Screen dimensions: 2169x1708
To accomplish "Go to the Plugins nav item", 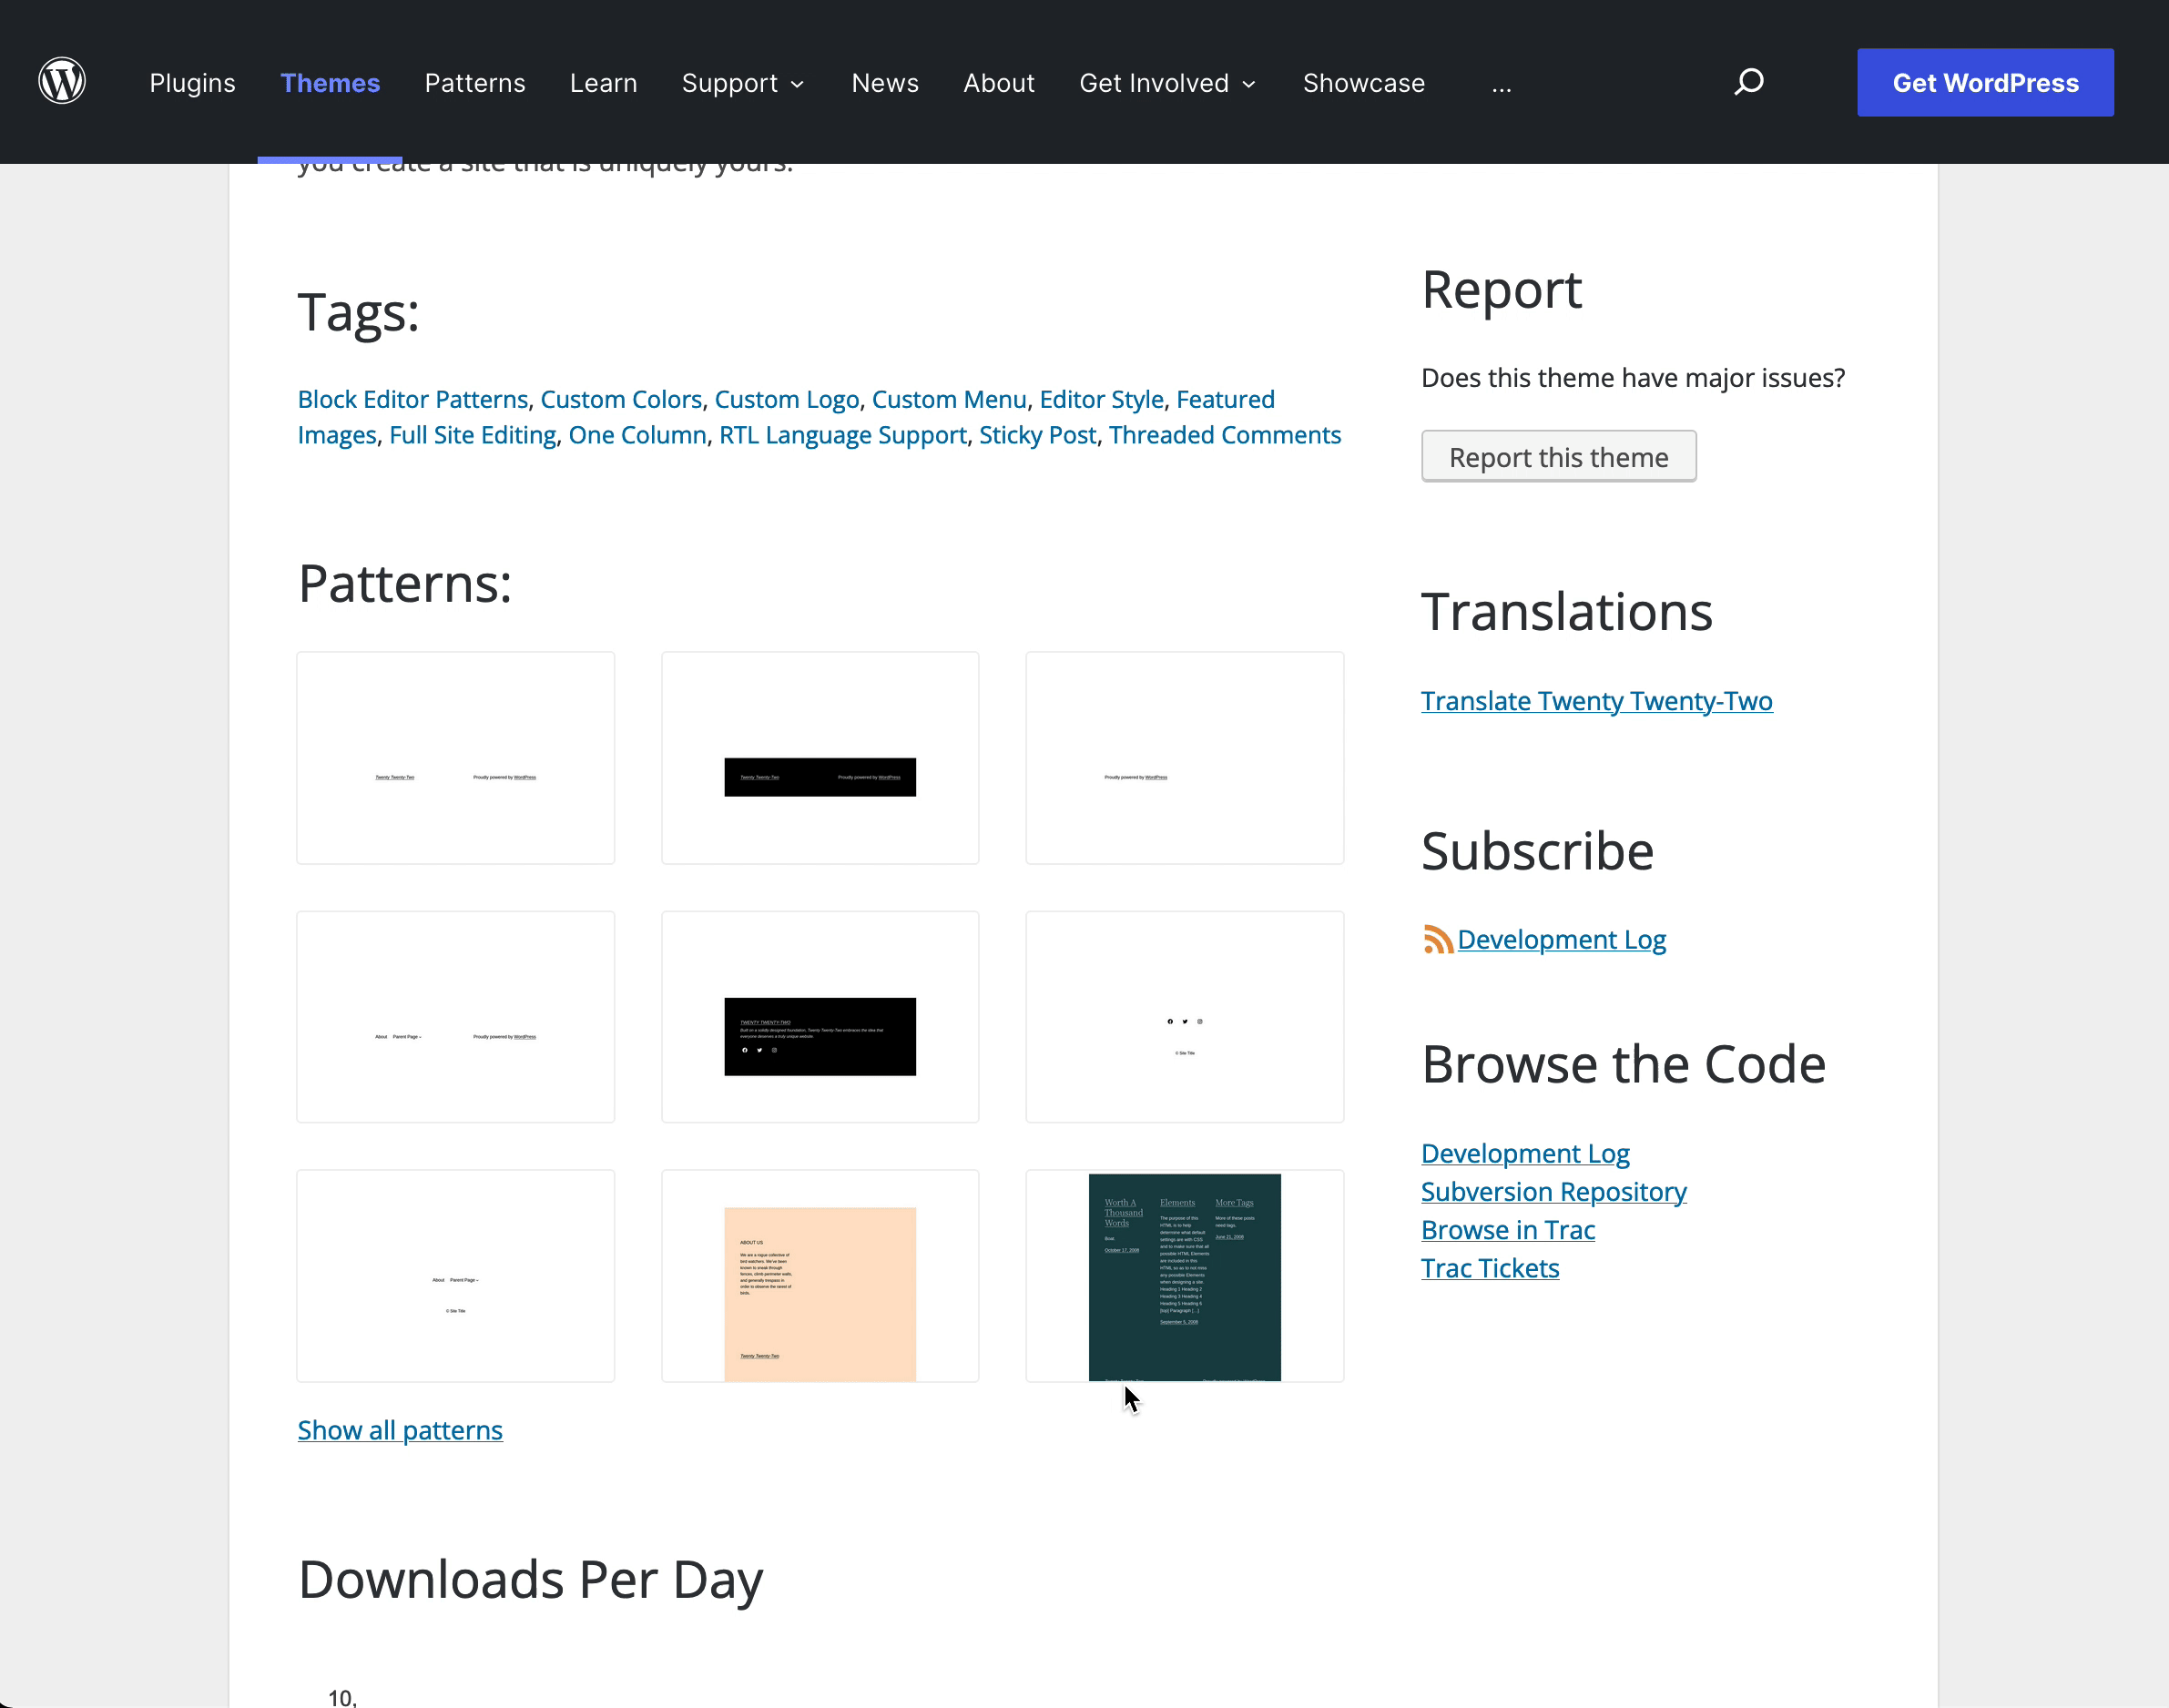I will click(x=192, y=83).
